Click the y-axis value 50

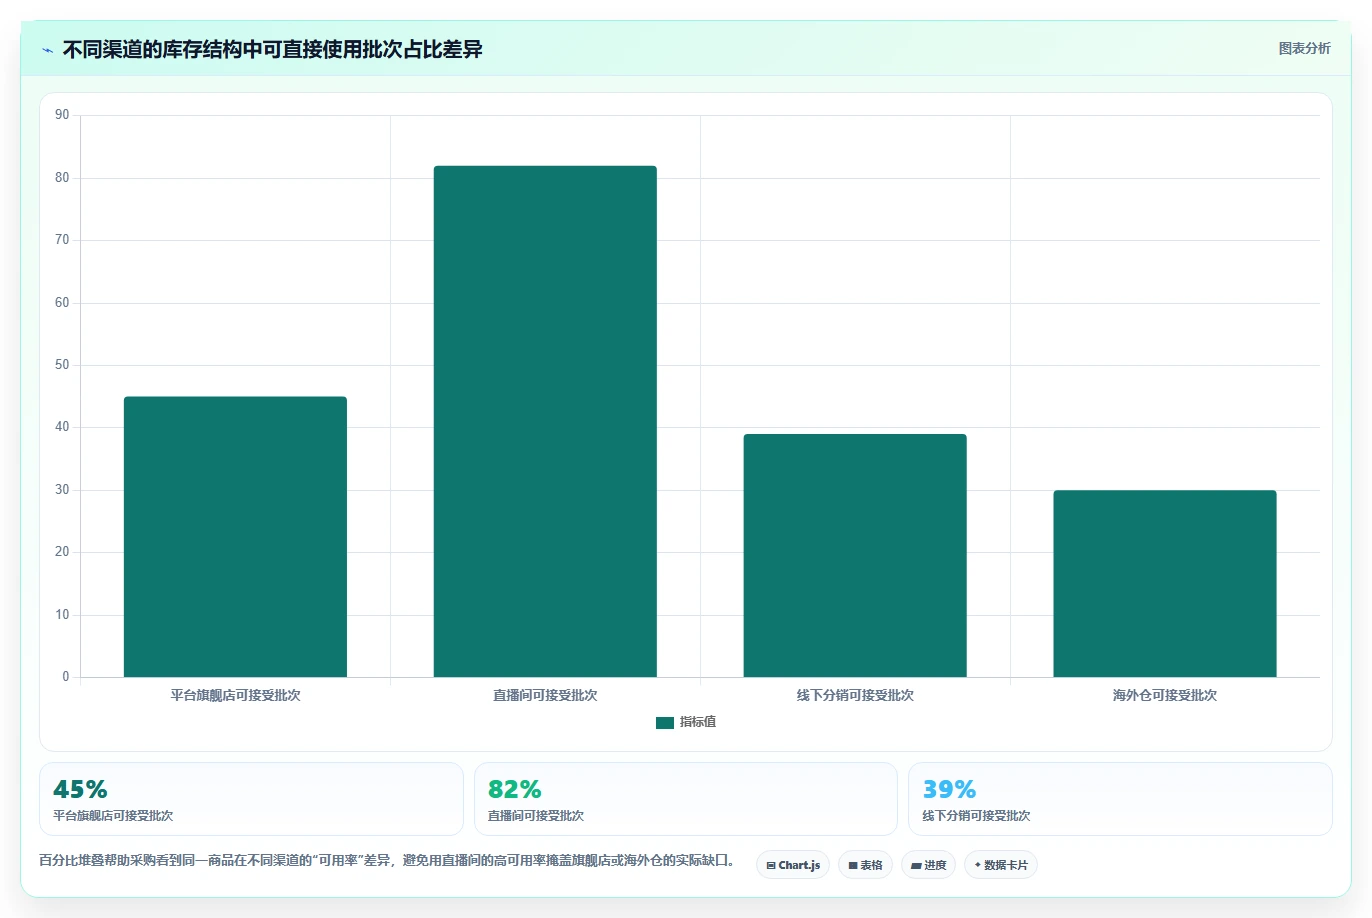[62, 365]
